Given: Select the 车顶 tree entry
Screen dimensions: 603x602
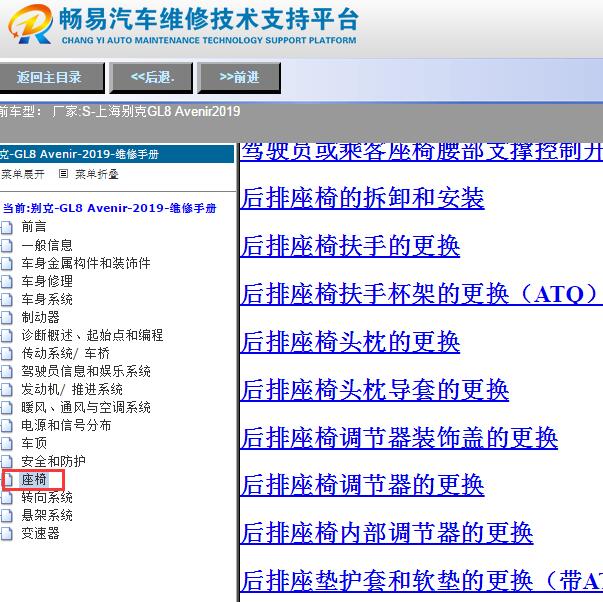Looking at the screenshot, I should 34,443.
